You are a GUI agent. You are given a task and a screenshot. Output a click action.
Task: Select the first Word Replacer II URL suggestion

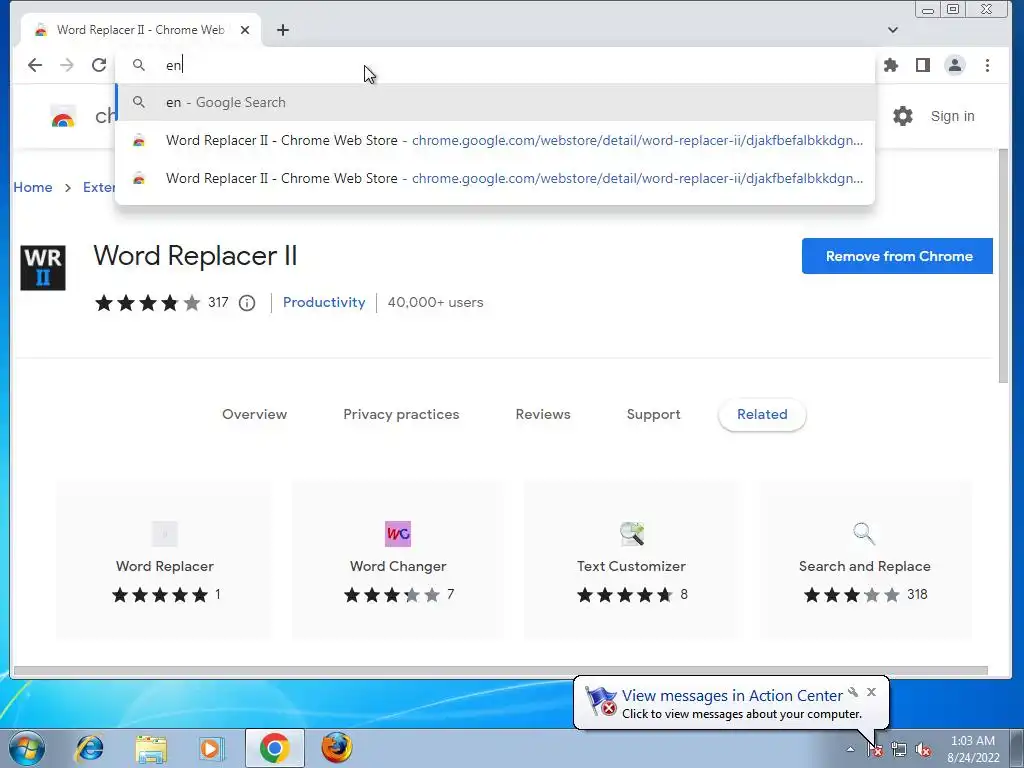495,140
